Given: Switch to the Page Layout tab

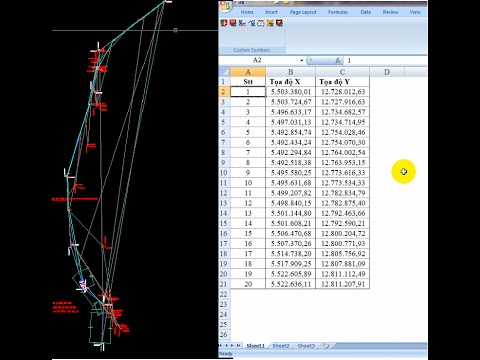Looking at the screenshot, I should [303, 12].
